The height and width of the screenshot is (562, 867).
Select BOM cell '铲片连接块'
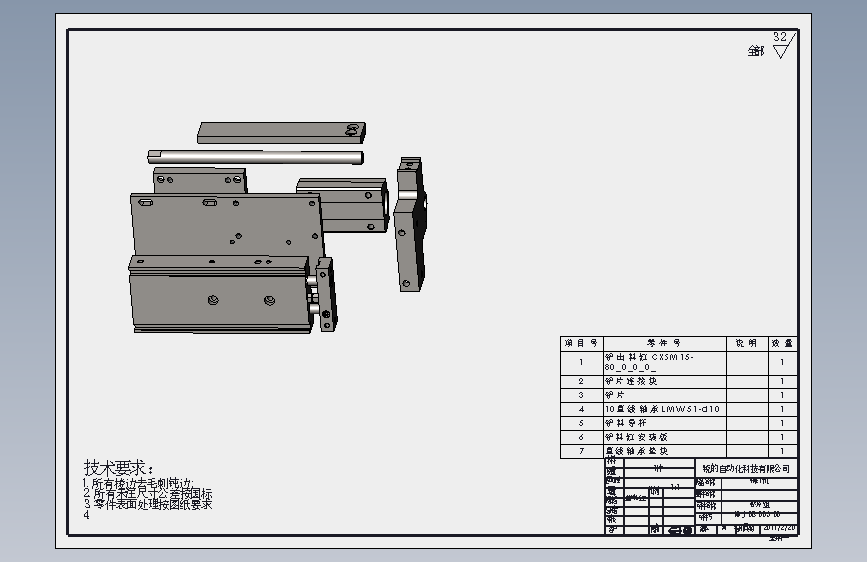(x=665, y=382)
